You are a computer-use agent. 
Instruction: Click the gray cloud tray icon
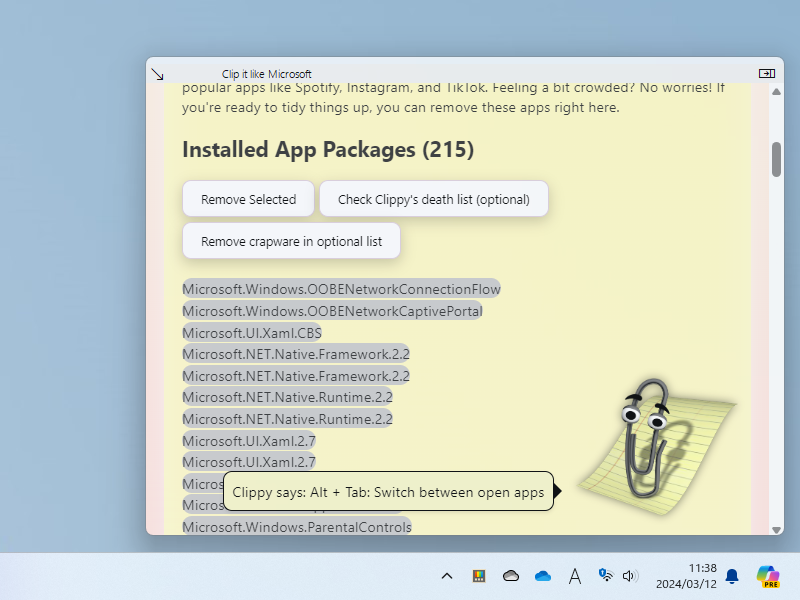[x=511, y=576]
